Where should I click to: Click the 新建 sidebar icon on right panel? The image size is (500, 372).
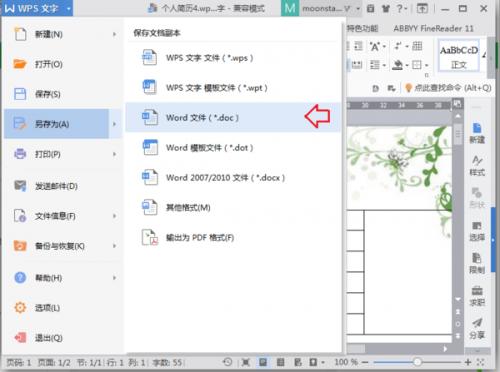(477, 133)
